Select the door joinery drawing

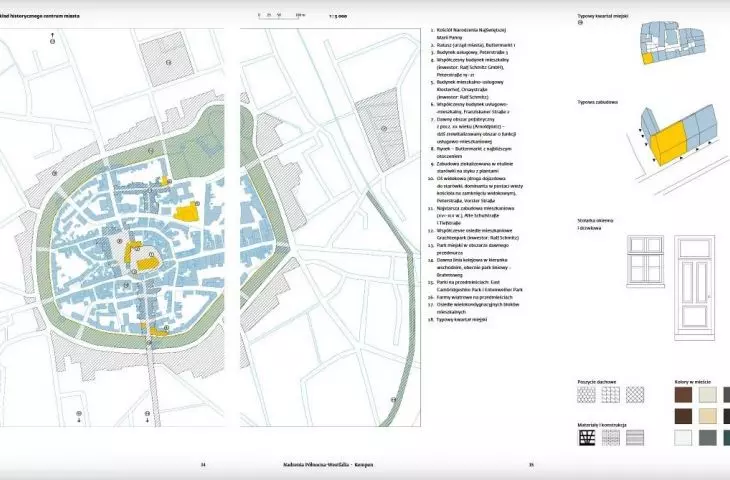pyautogui.click(x=695, y=288)
